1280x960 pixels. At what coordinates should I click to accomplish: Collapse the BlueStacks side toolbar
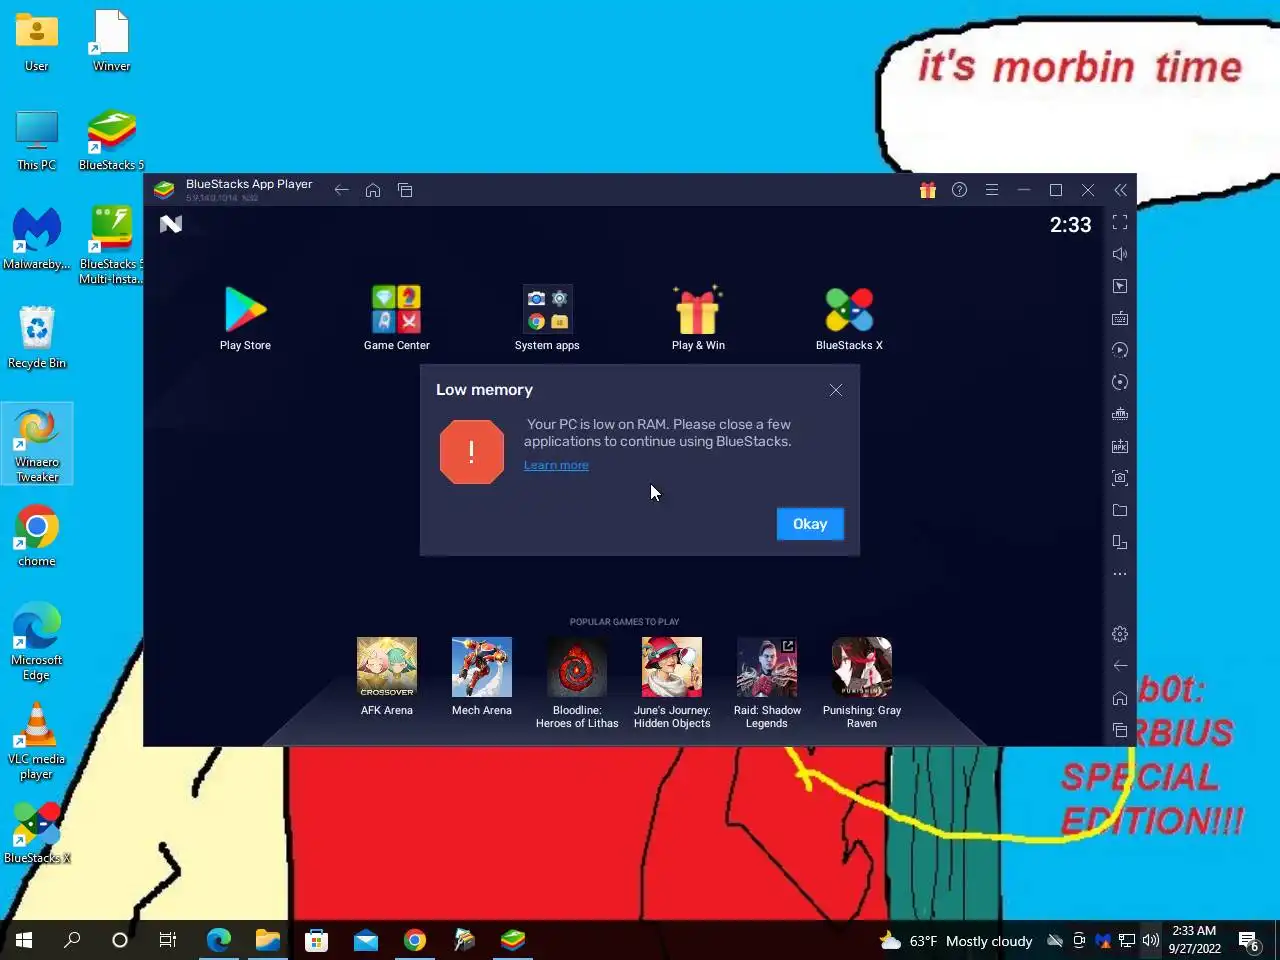1120,190
